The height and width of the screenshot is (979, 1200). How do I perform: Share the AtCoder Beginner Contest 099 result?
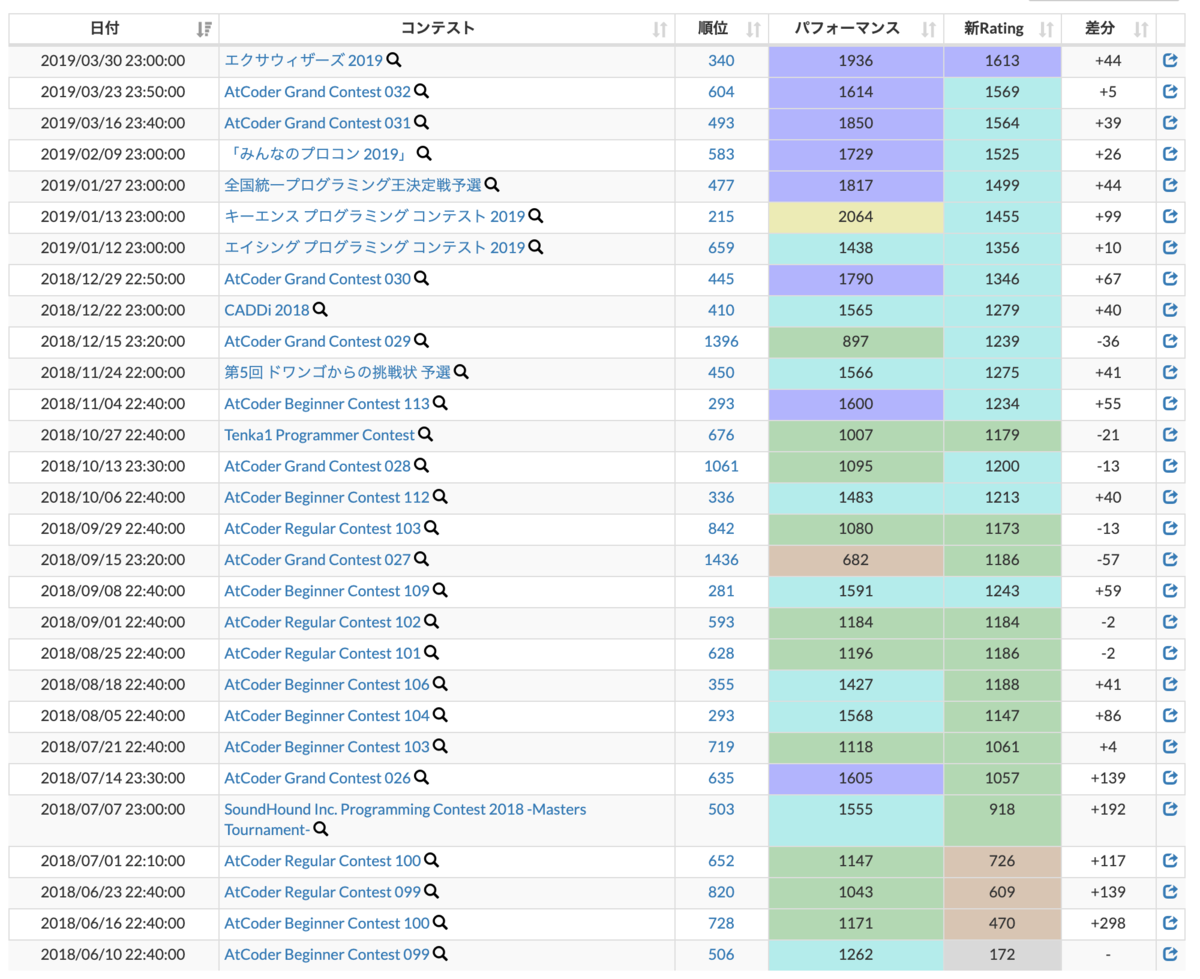pos(1171,954)
